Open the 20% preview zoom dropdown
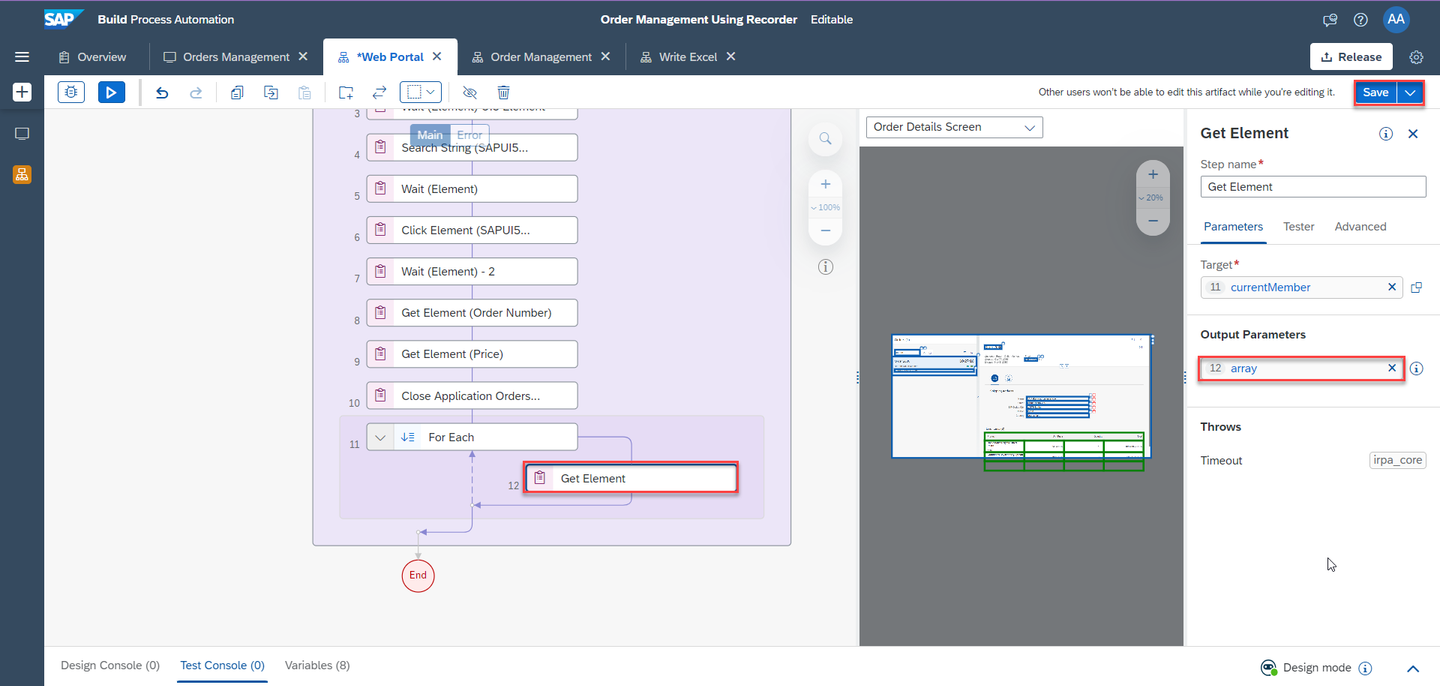1440x686 pixels. pyautogui.click(x=1153, y=198)
